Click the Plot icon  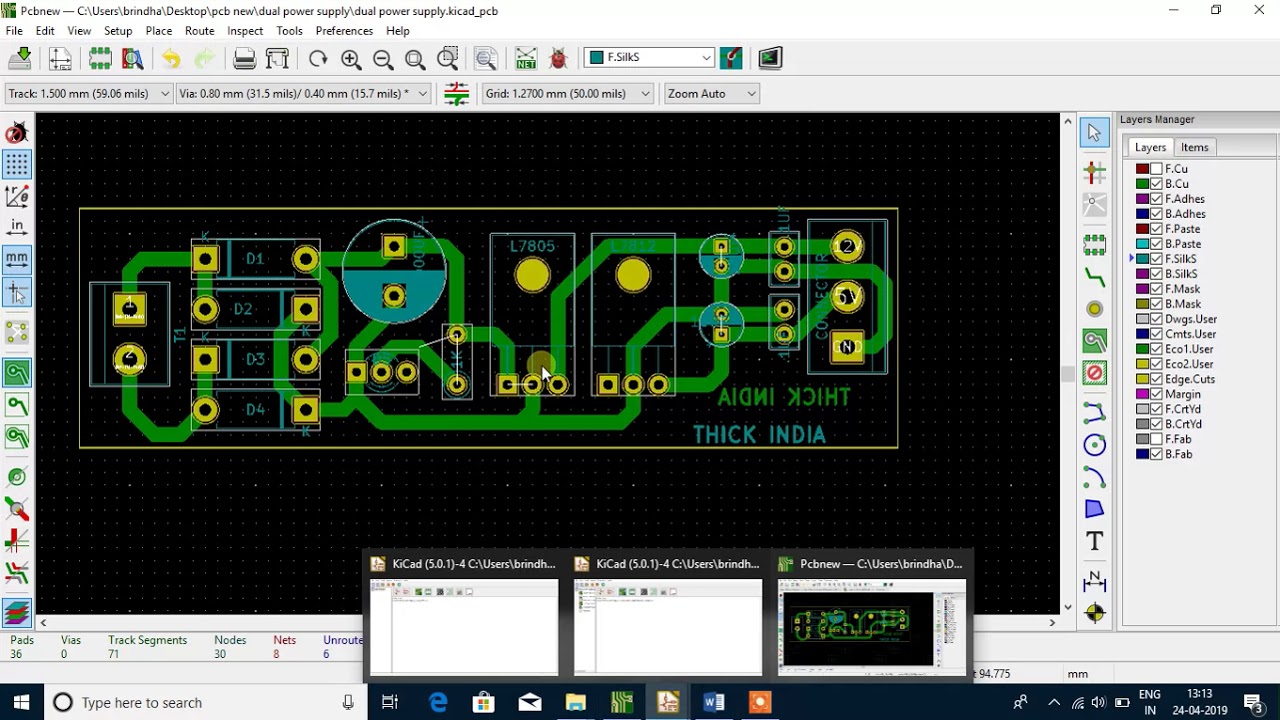(x=278, y=58)
